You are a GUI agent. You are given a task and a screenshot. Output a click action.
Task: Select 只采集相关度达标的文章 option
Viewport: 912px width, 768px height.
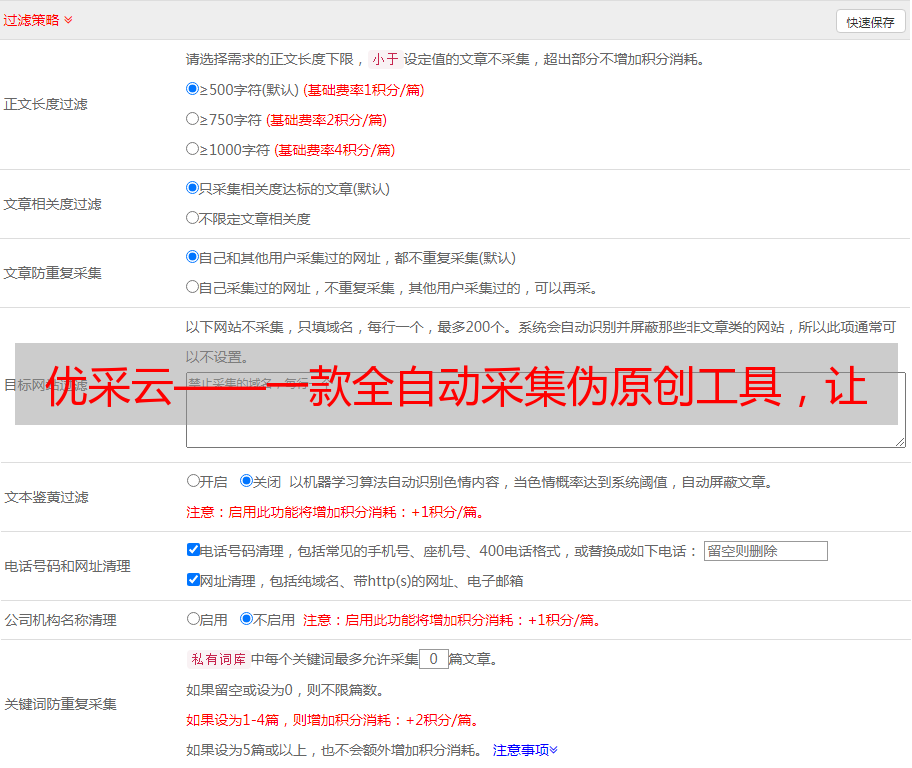pyautogui.click(x=193, y=188)
